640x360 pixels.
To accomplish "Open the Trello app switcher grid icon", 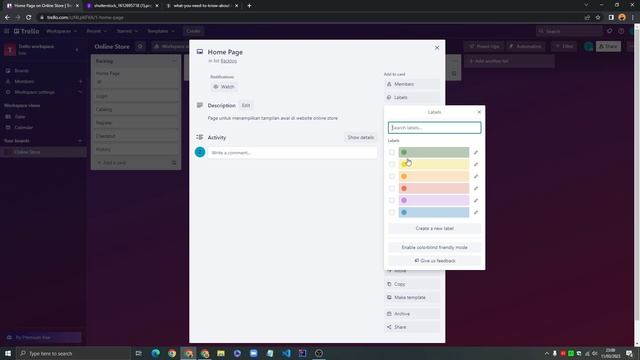I will (7, 31).
